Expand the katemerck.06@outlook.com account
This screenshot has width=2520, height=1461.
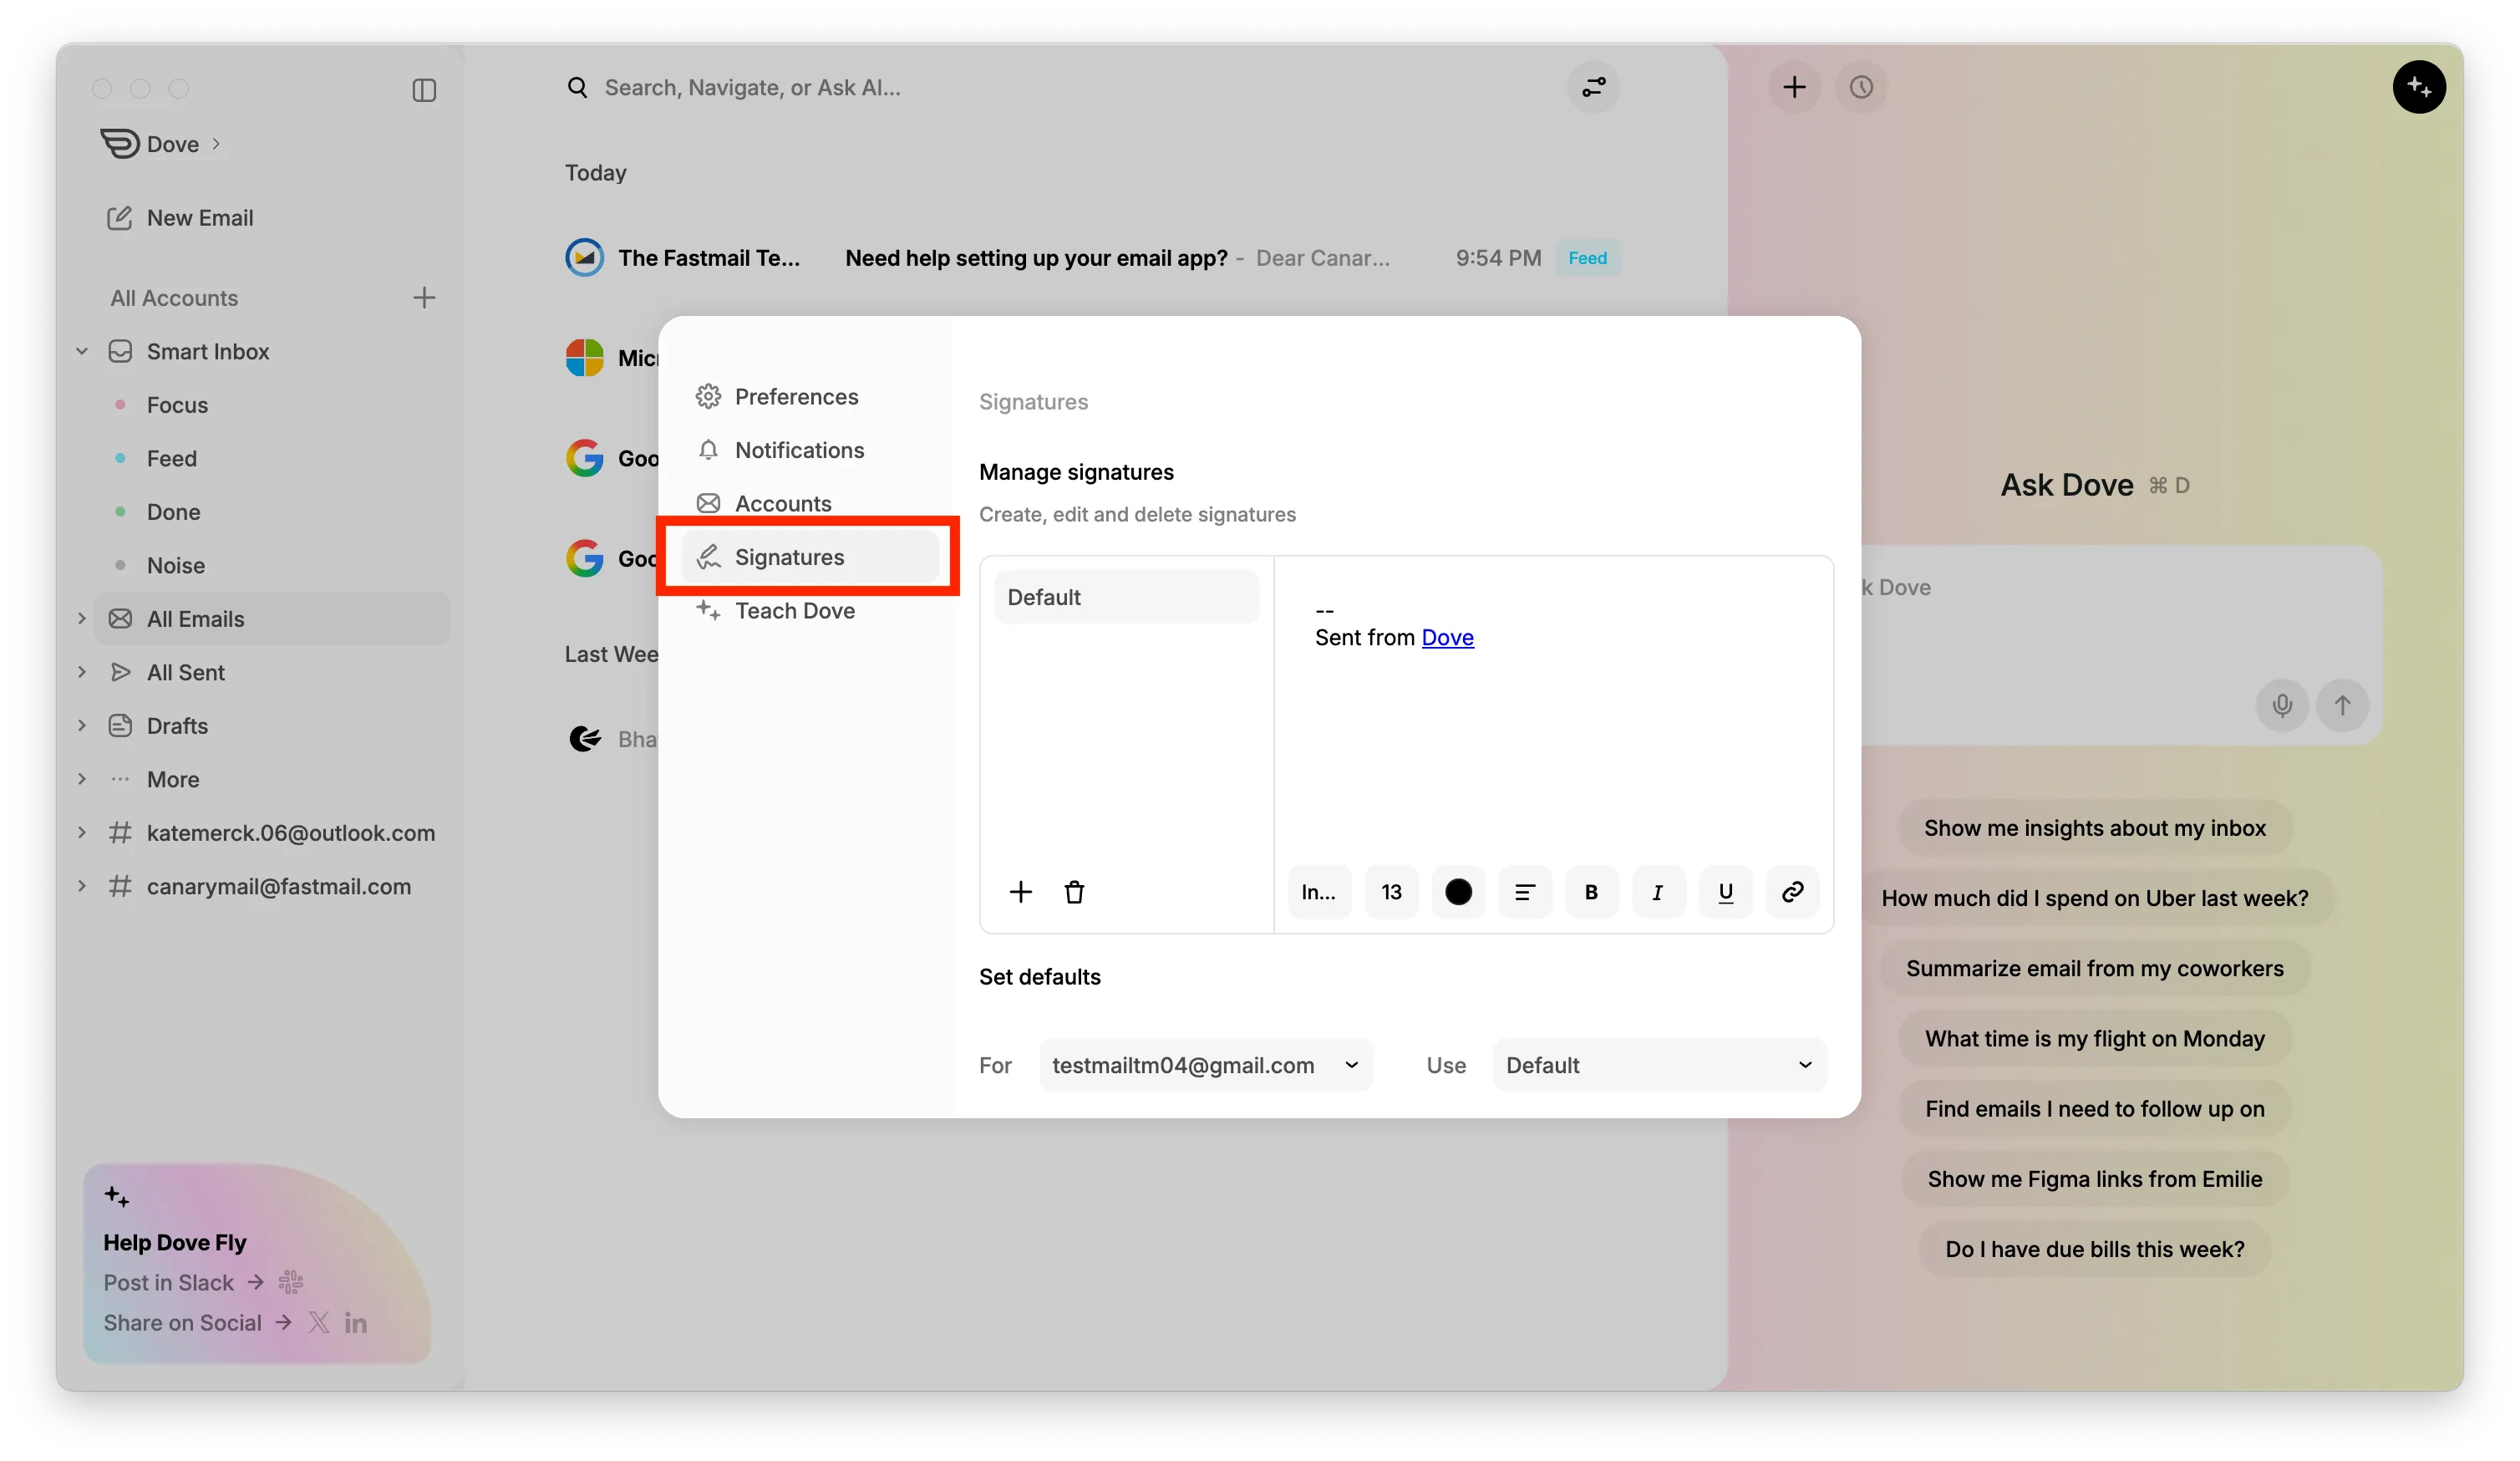(x=82, y=832)
